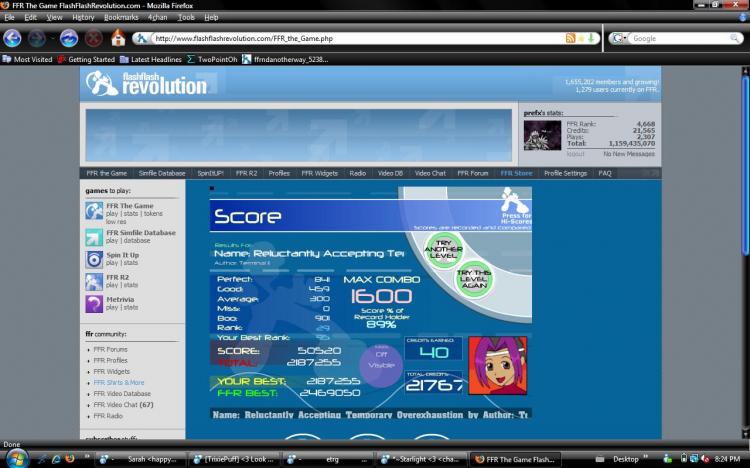Open the FFR Shirts & More link
Image resolution: width=750 pixels, height=468 pixels.
coord(119,382)
